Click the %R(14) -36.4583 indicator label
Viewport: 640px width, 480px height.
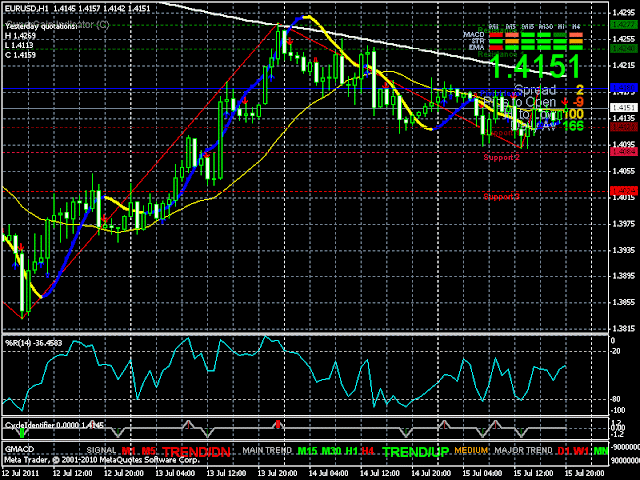tap(33, 343)
